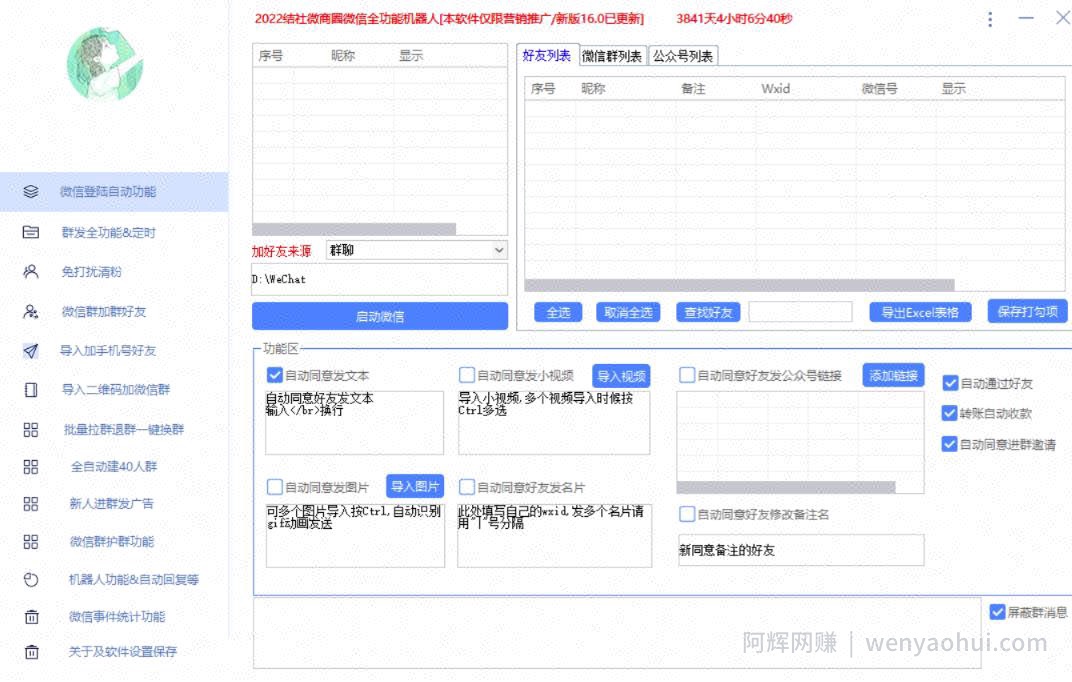Screen dimensions: 1072x682
Task: Click the grid icon beside 微信群护群功能
Action: click(31, 542)
